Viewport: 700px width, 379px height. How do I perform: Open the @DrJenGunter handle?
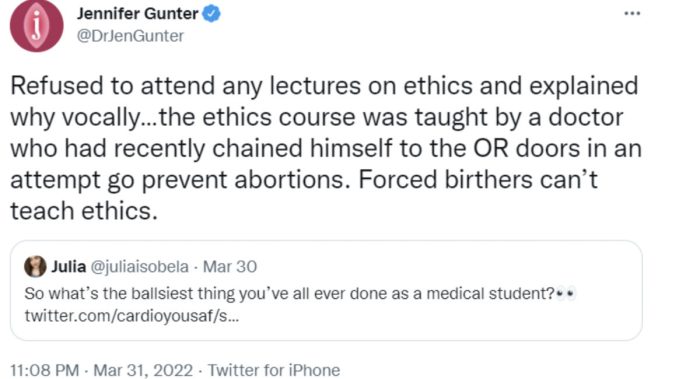(130, 36)
